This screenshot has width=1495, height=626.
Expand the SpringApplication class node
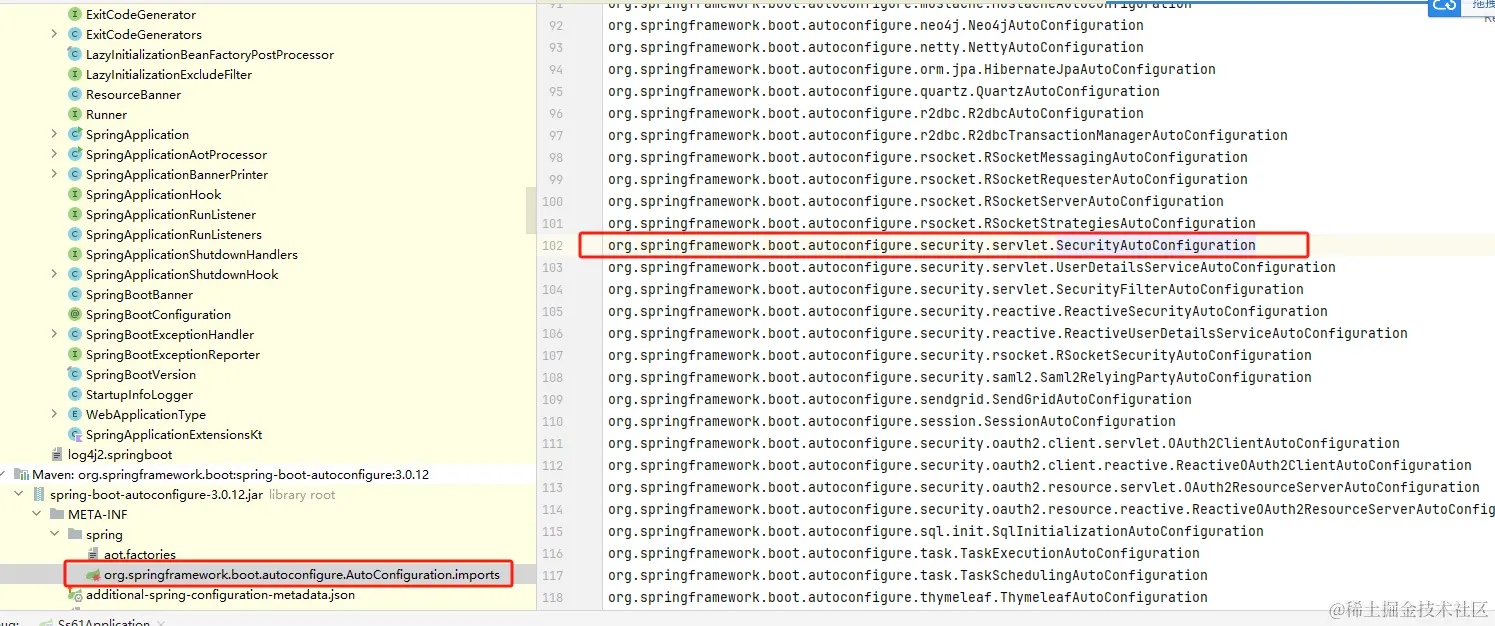pos(54,135)
